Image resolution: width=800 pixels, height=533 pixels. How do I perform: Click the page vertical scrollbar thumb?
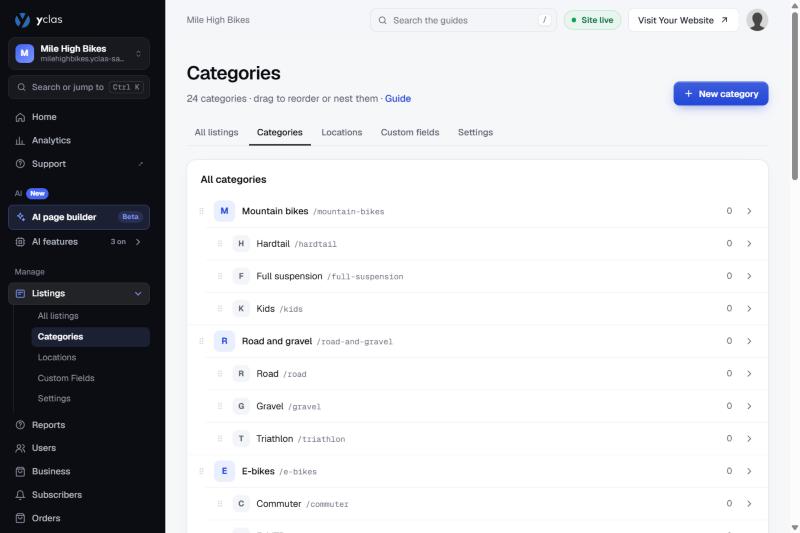tap(794, 96)
